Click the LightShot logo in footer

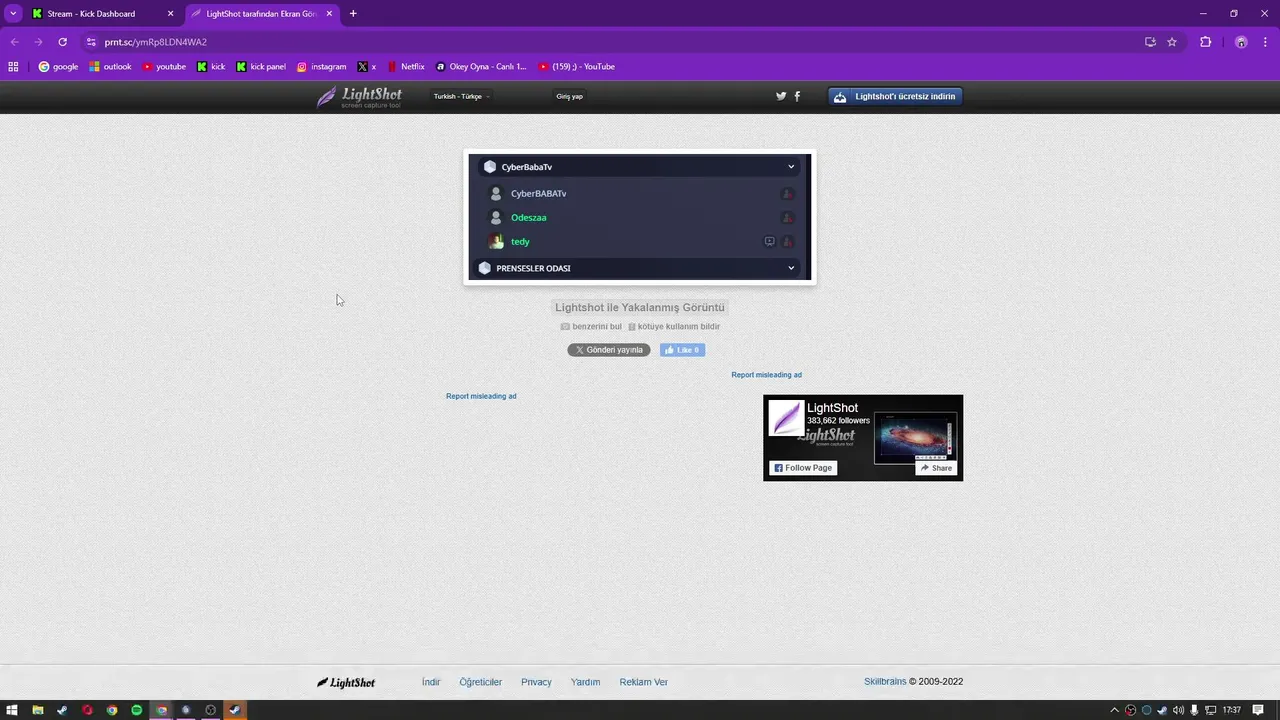point(346,682)
